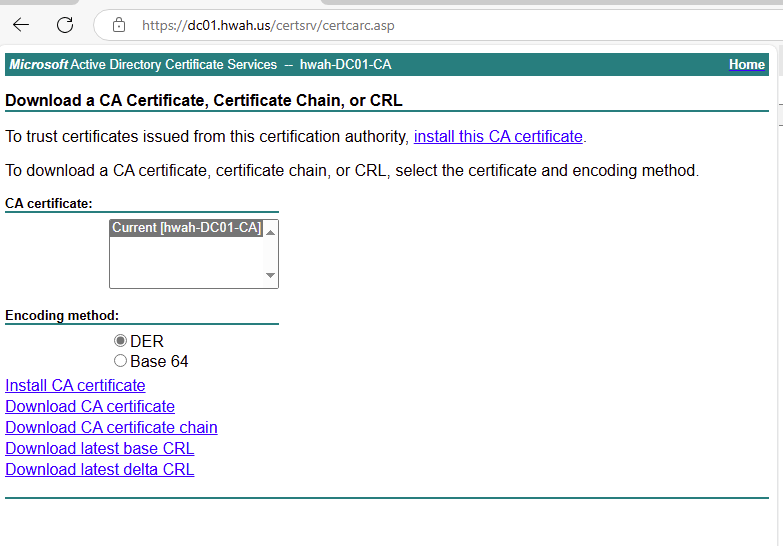The height and width of the screenshot is (546, 783).
Task: Select Current [hwah-DC01-CA] in the list
Action: coord(186,228)
